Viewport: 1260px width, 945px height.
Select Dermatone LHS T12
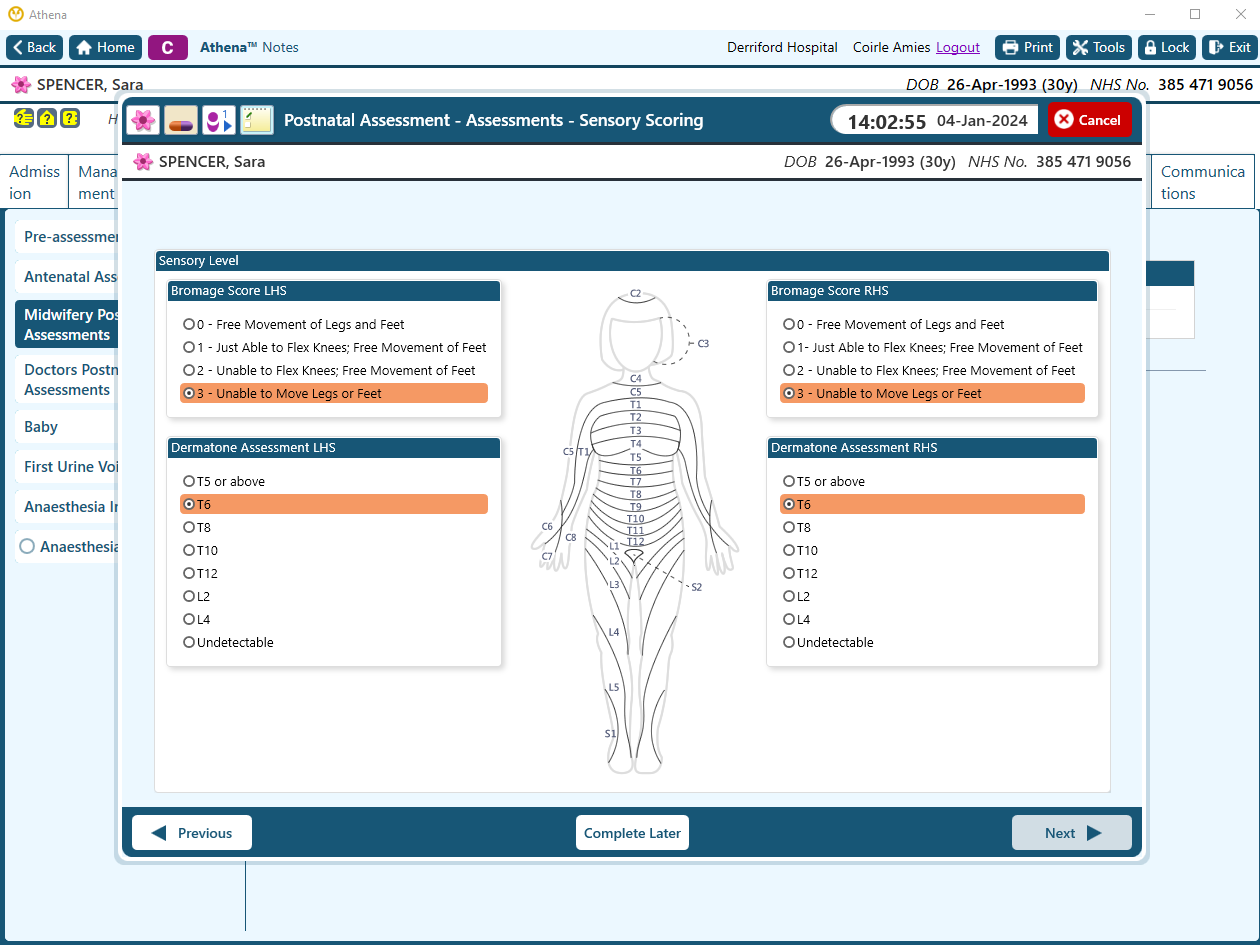(334, 573)
